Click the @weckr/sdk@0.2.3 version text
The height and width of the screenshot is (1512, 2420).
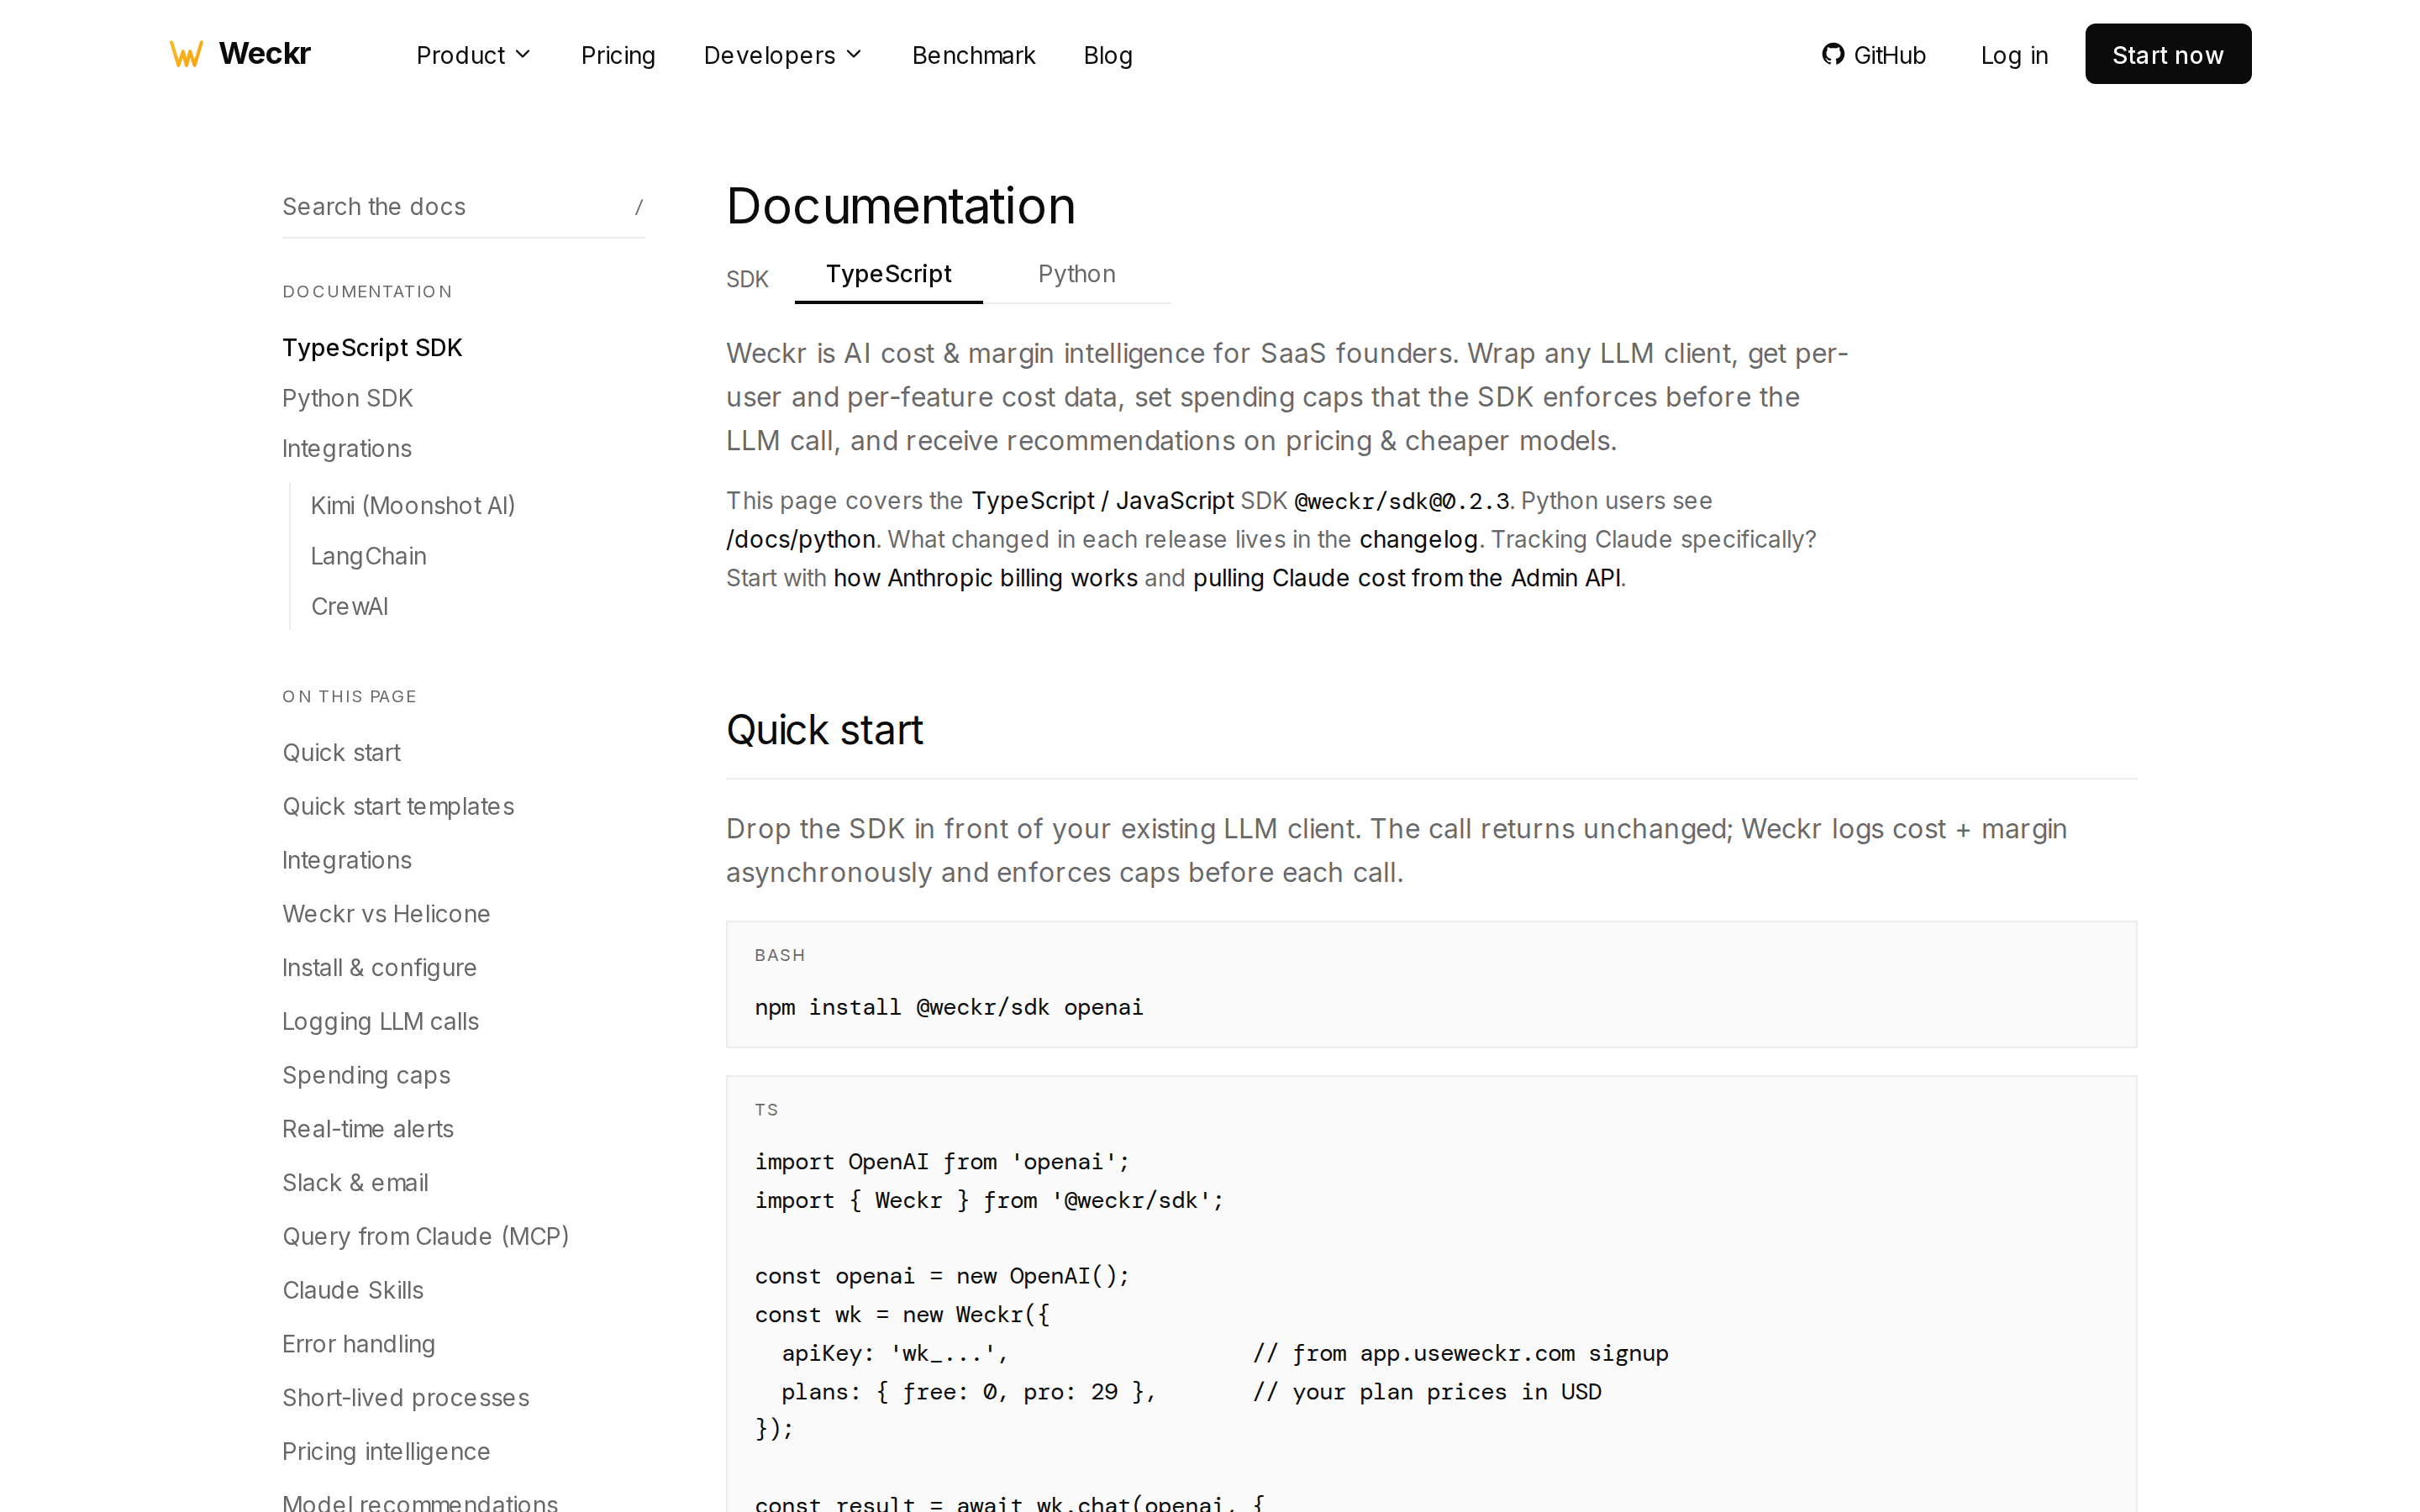click(1401, 501)
